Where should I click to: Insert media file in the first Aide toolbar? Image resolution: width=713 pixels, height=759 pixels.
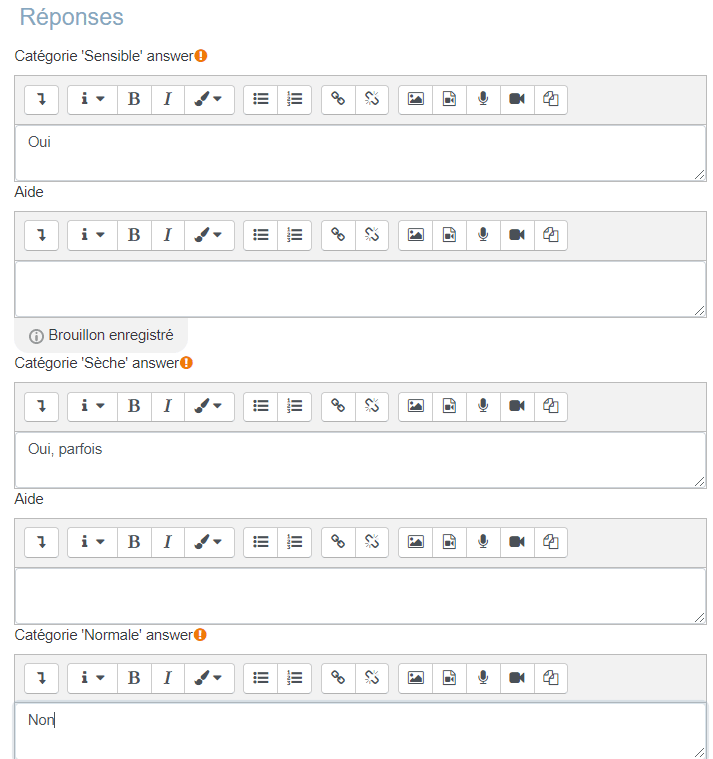(449, 235)
